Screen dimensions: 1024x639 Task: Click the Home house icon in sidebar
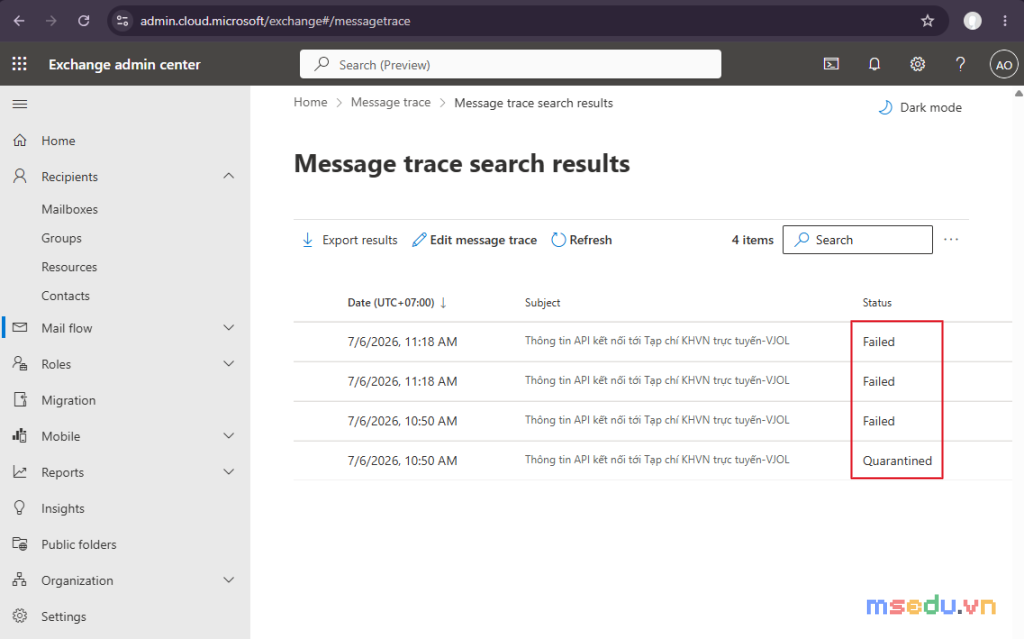[x=20, y=140]
